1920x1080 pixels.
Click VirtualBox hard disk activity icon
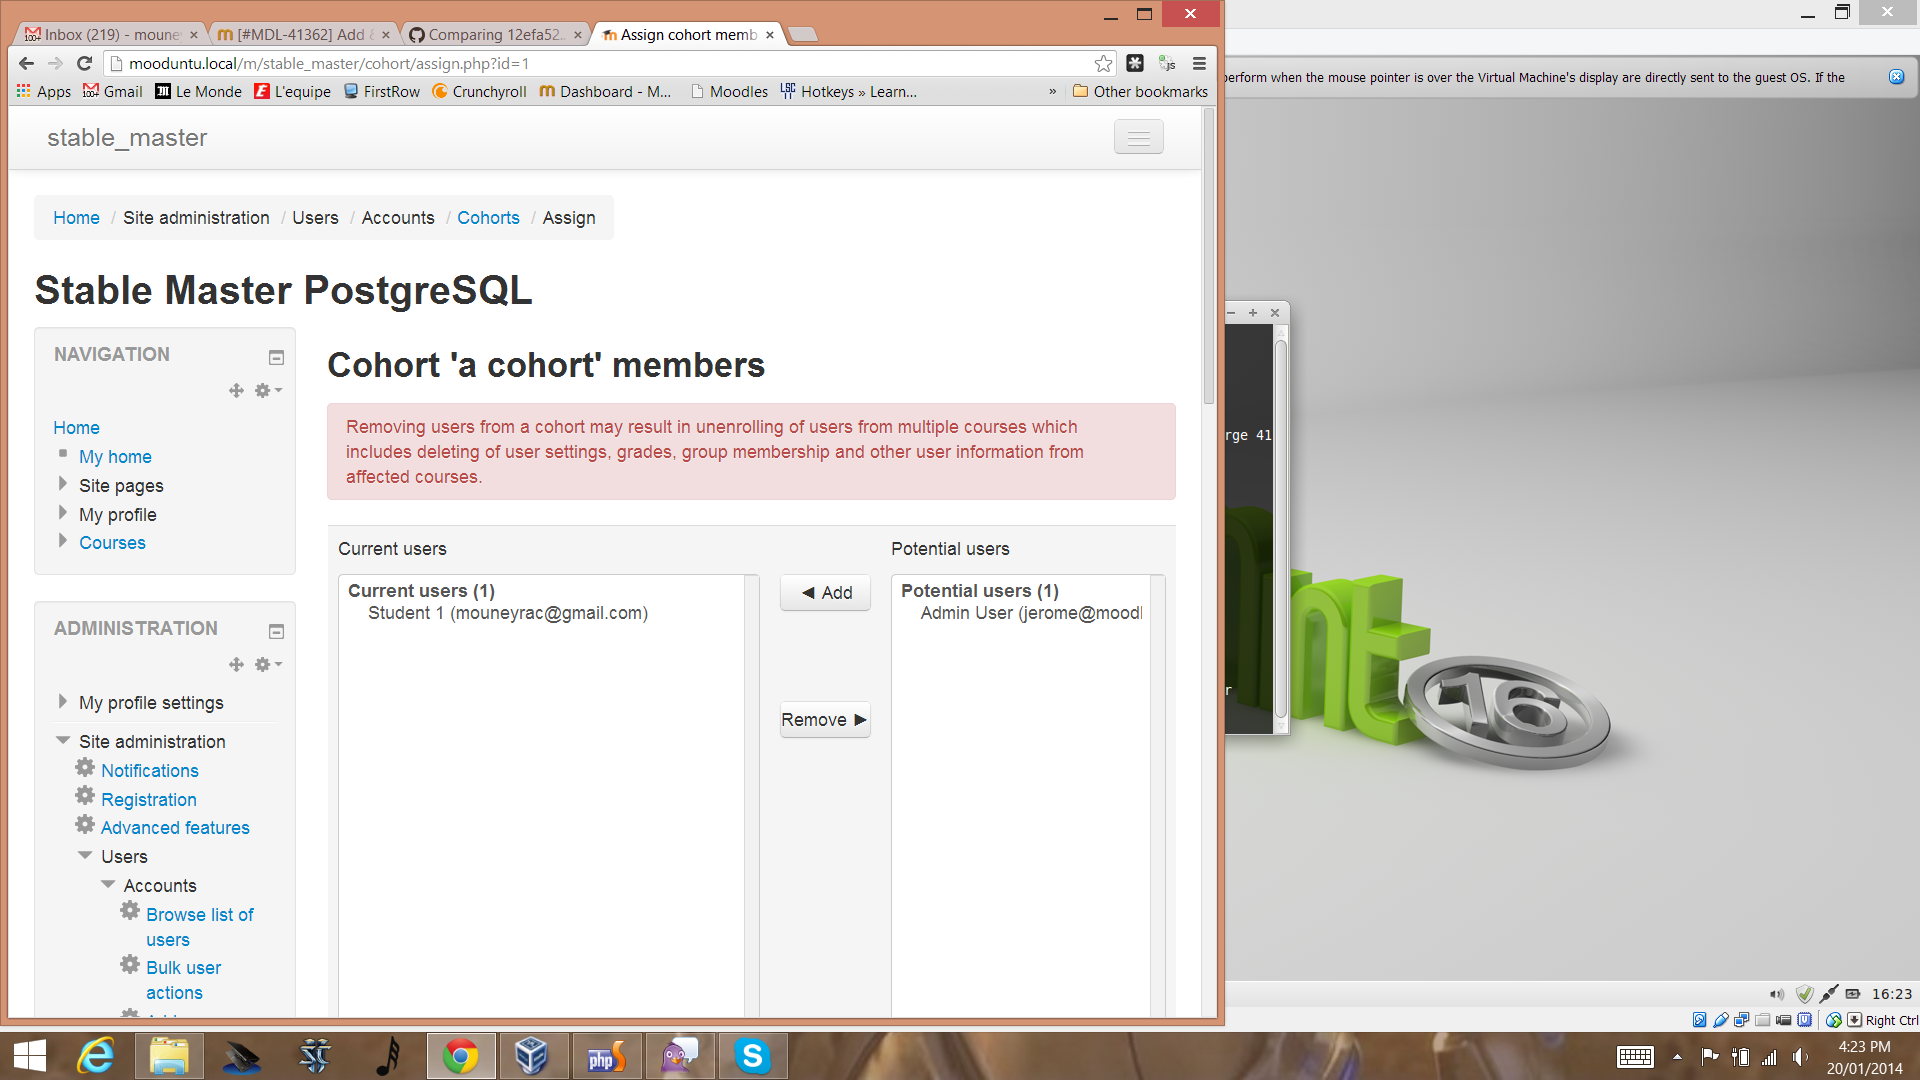pos(1699,1020)
